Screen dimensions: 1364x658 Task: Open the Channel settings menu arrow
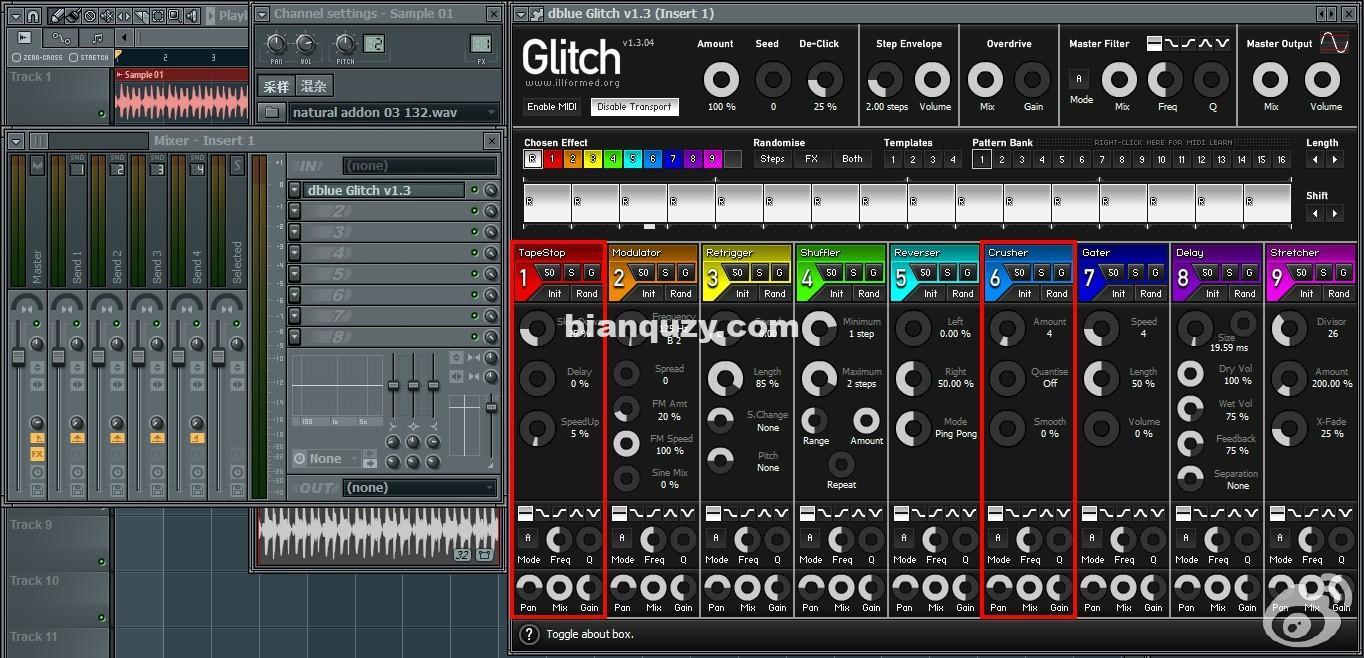[x=262, y=14]
